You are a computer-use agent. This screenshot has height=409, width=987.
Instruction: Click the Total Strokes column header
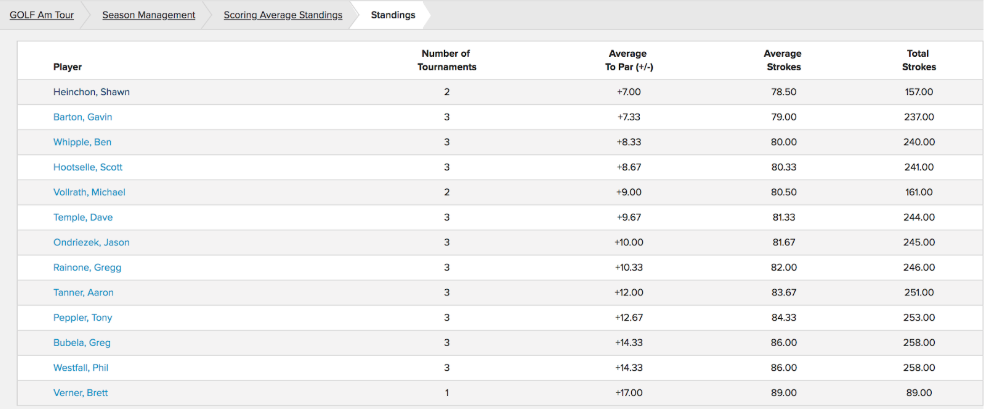coord(918,60)
